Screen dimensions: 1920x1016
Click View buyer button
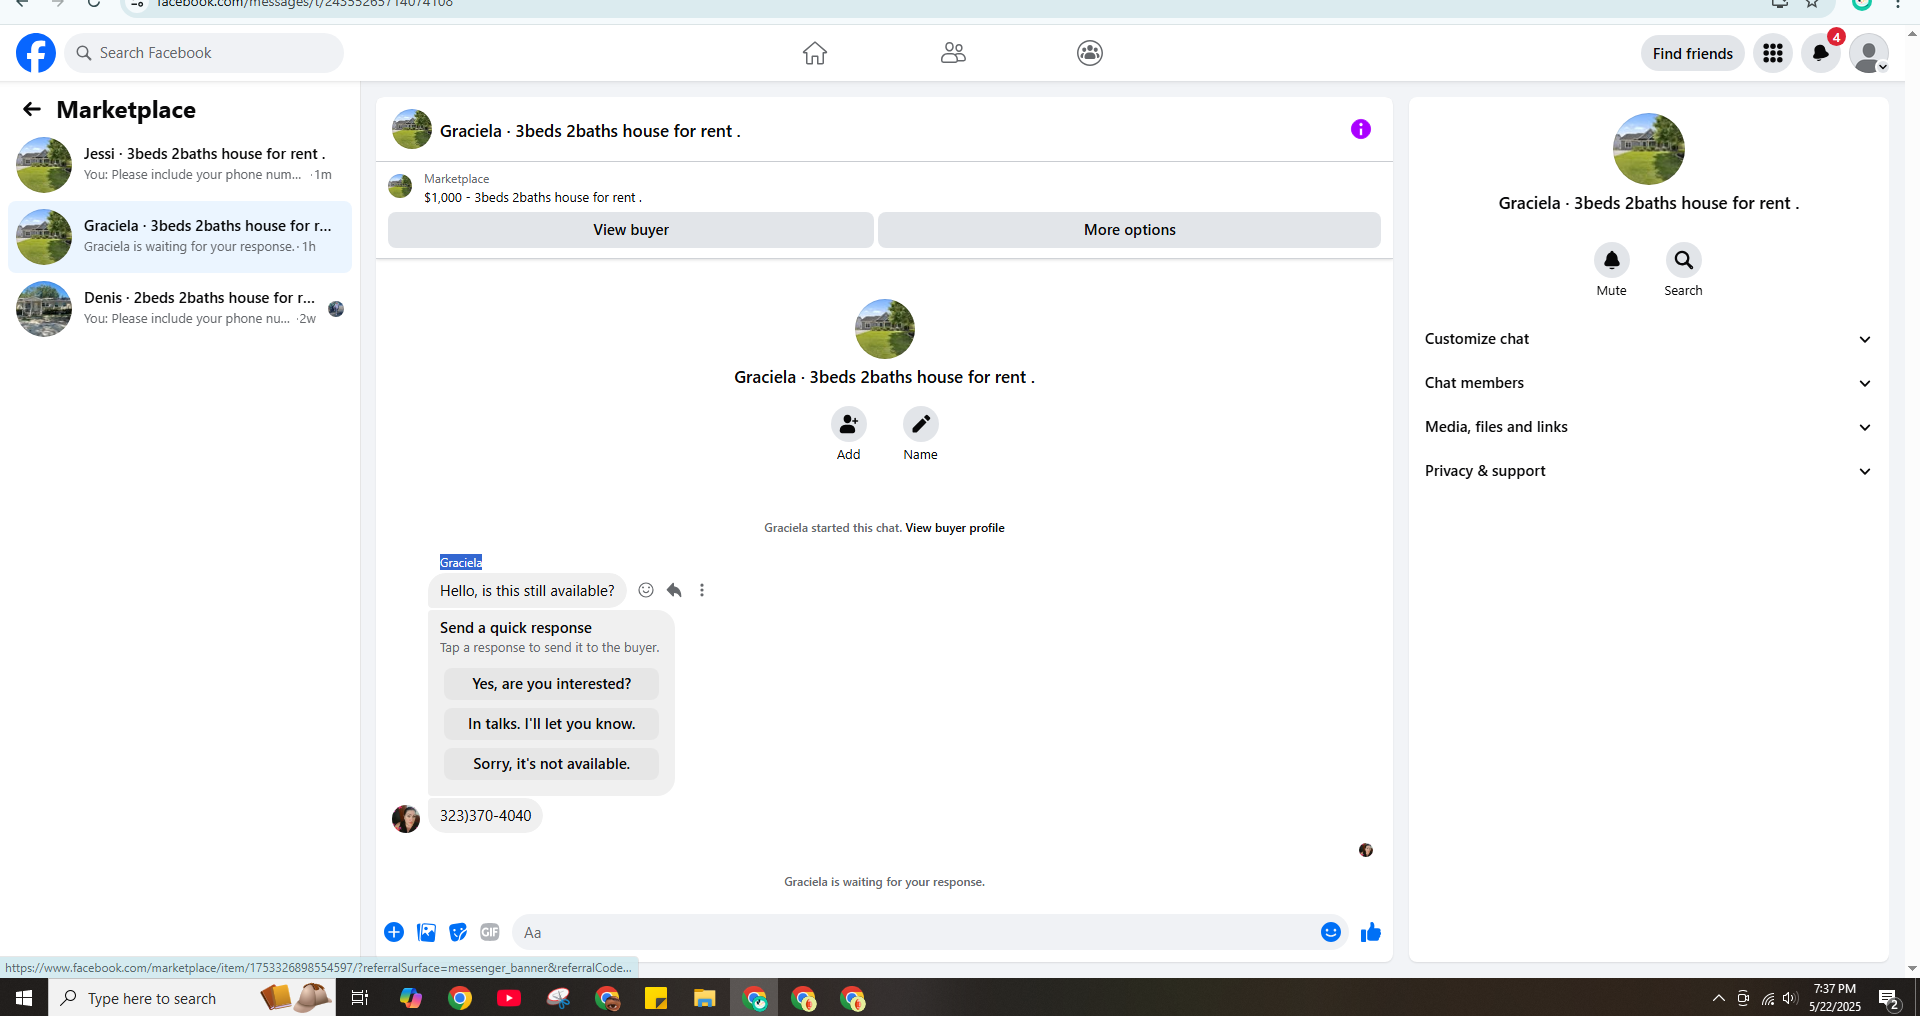coord(631,230)
